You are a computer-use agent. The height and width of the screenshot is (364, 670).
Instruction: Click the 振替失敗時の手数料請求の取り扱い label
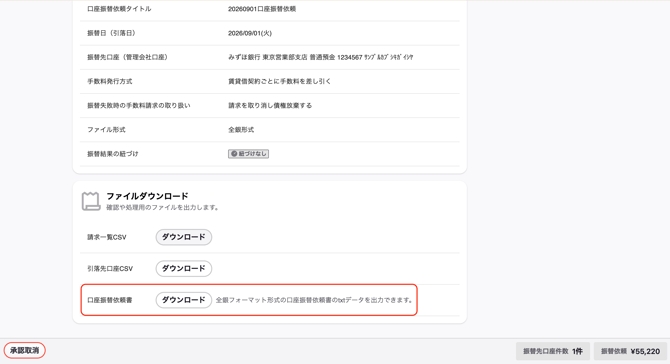(139, 106)
